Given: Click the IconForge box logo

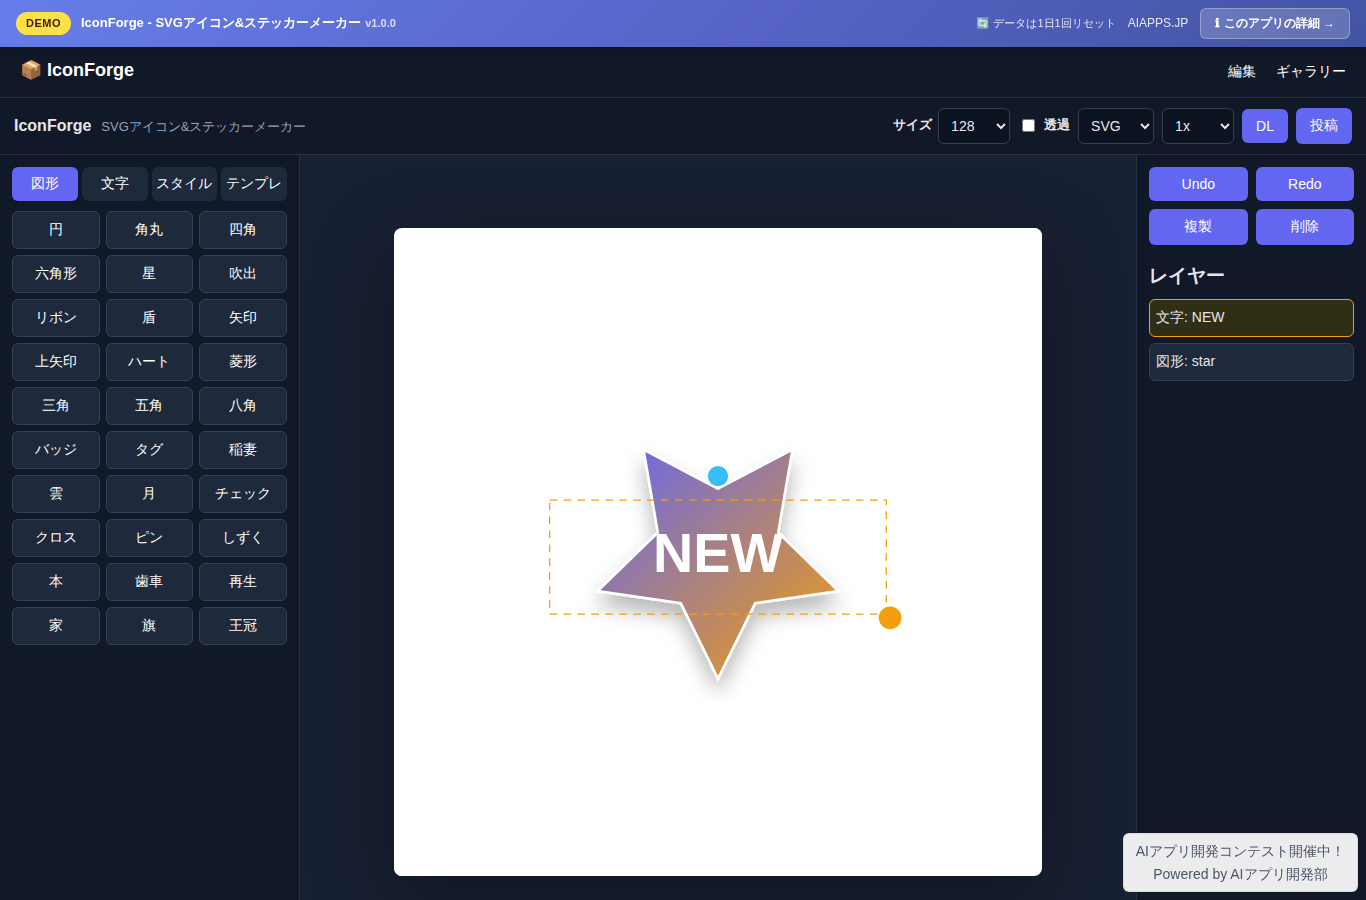Looking at the screenshot, I should [77, 70].
